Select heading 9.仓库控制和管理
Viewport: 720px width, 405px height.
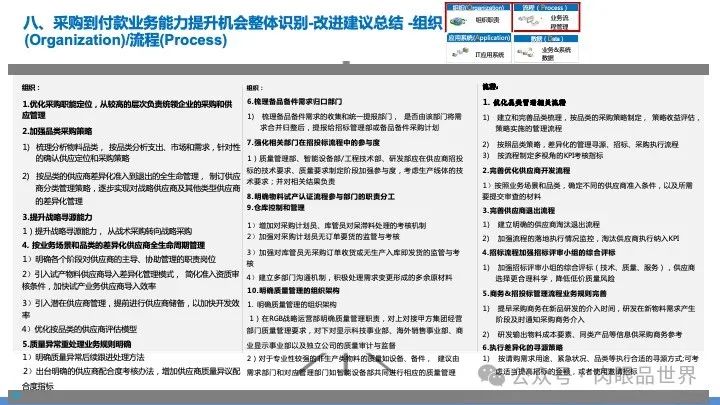click(x=276, y=208)
